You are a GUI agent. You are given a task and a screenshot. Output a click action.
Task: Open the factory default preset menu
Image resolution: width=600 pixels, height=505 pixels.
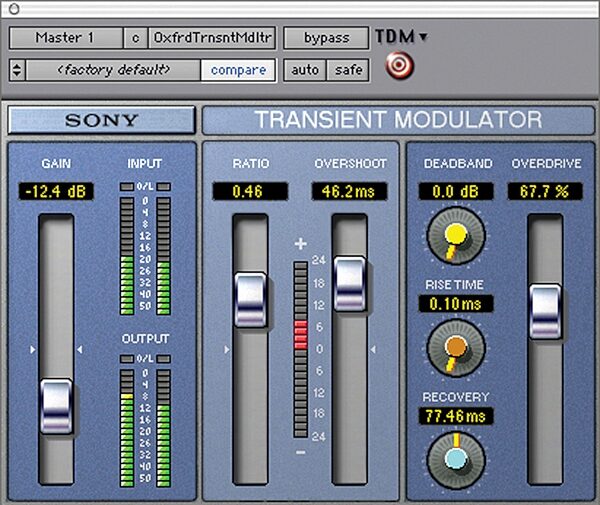pos(113,70)
